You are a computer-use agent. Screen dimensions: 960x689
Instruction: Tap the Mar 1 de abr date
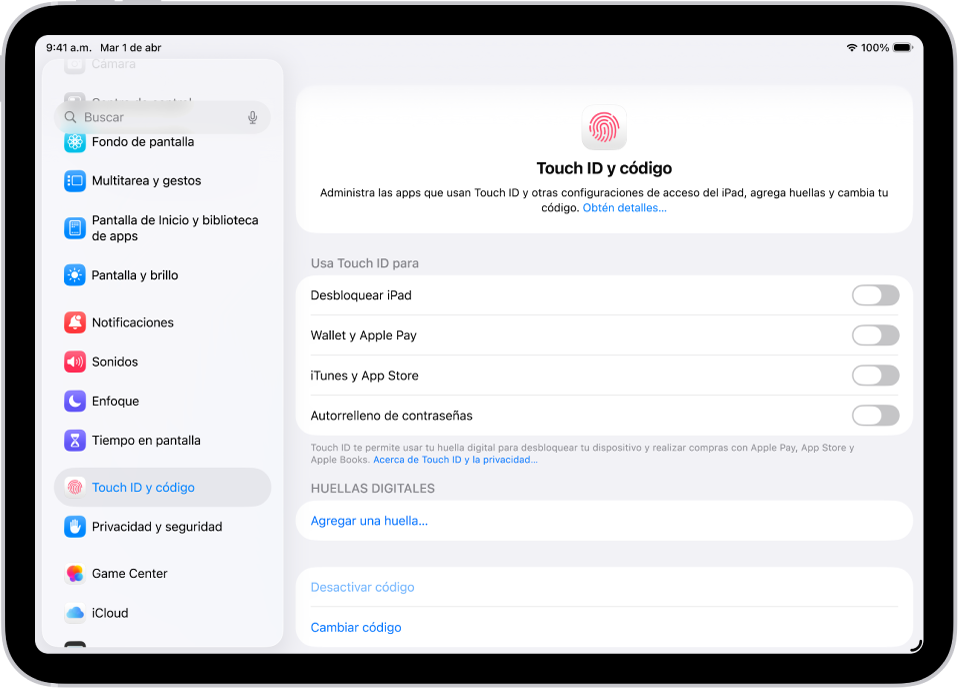coord(130,48)
